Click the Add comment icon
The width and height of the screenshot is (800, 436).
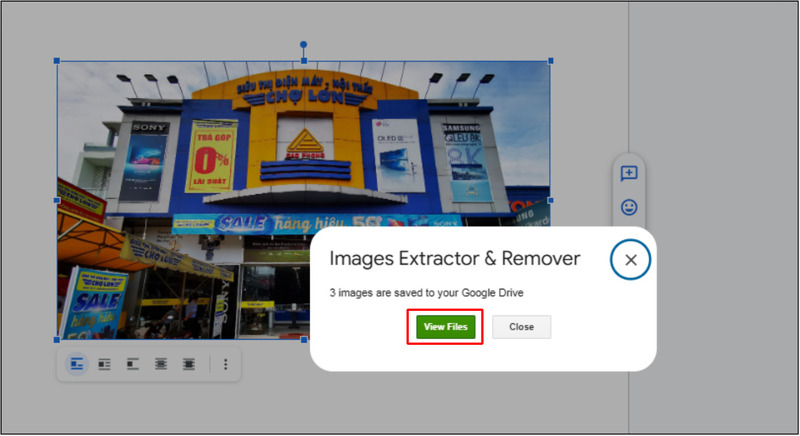coord(629,173)
